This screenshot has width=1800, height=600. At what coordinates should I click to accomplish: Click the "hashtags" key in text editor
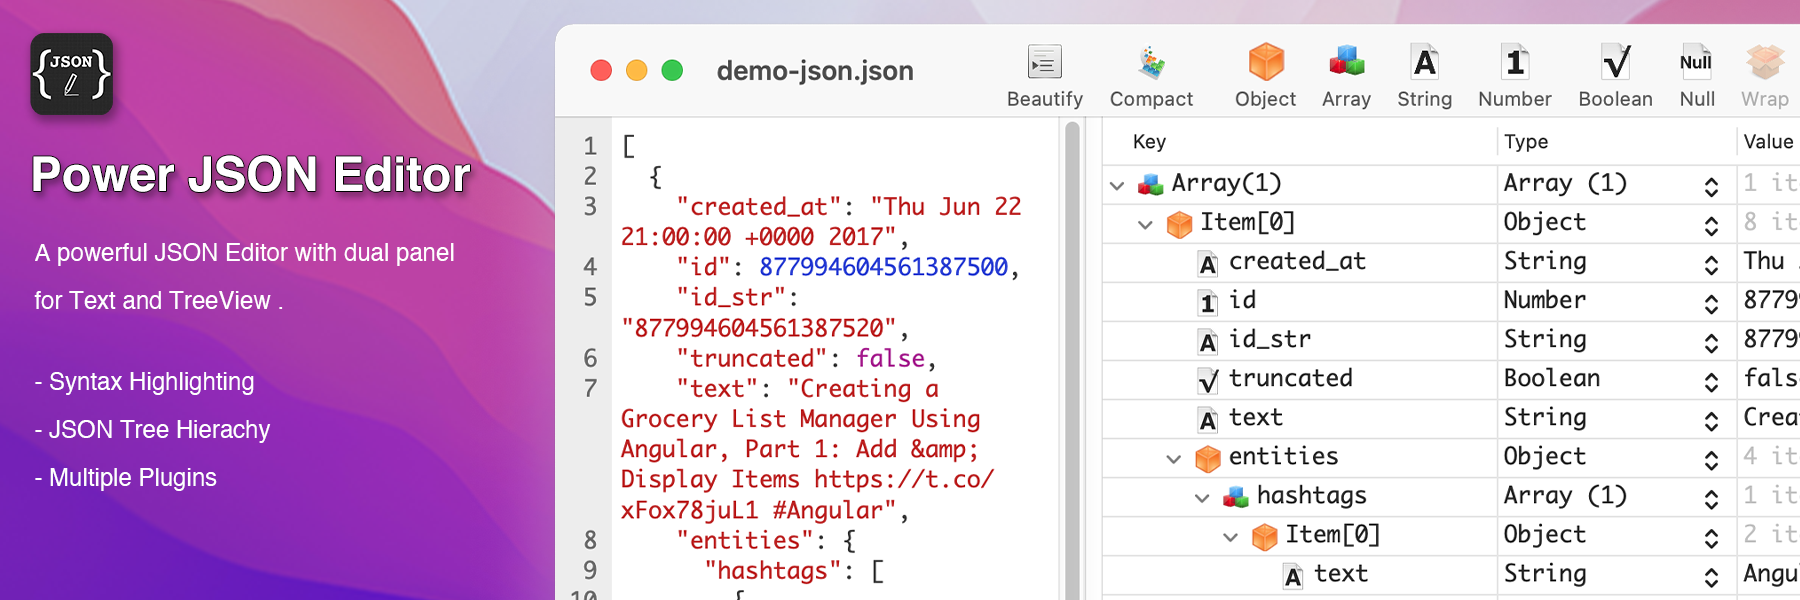click(773, 570)
